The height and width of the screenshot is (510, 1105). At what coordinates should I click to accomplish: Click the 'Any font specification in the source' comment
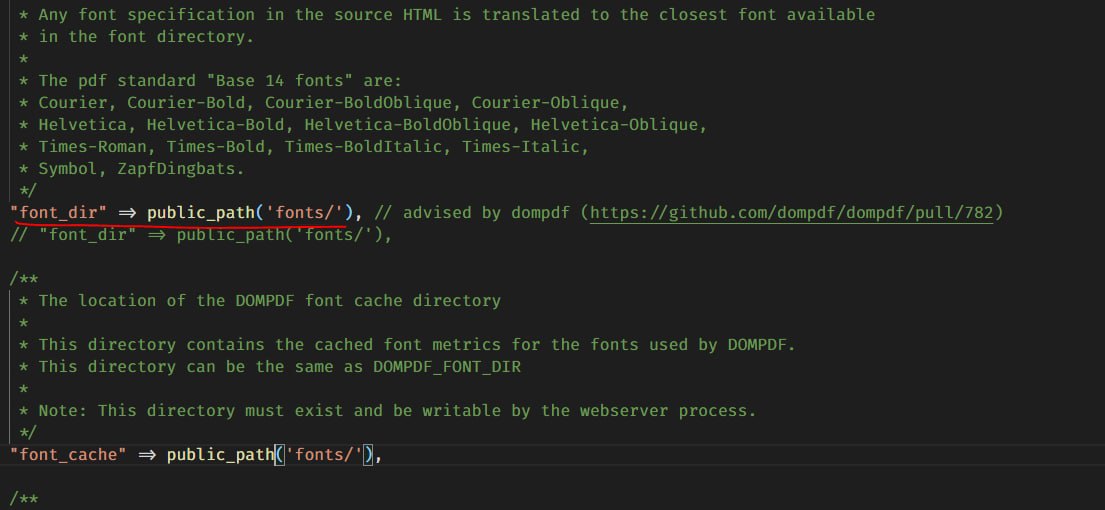[x=456, y=14]
